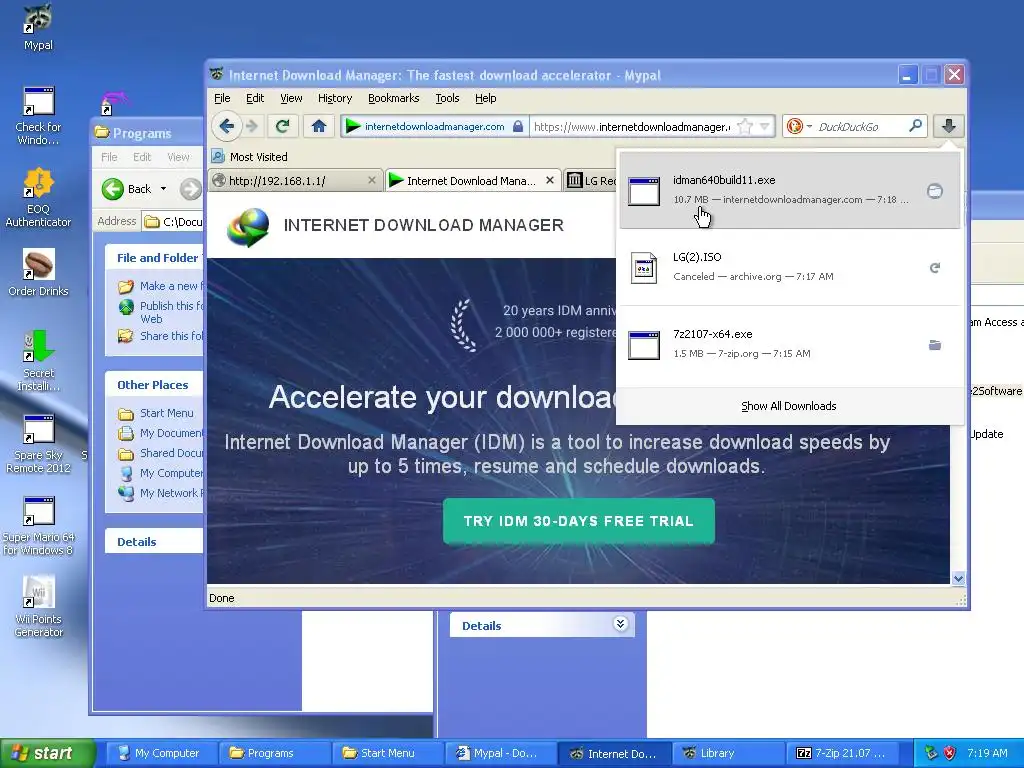Open My Computer under Other Places
This screenshot has width=1024, height=768.
[161, 473]
